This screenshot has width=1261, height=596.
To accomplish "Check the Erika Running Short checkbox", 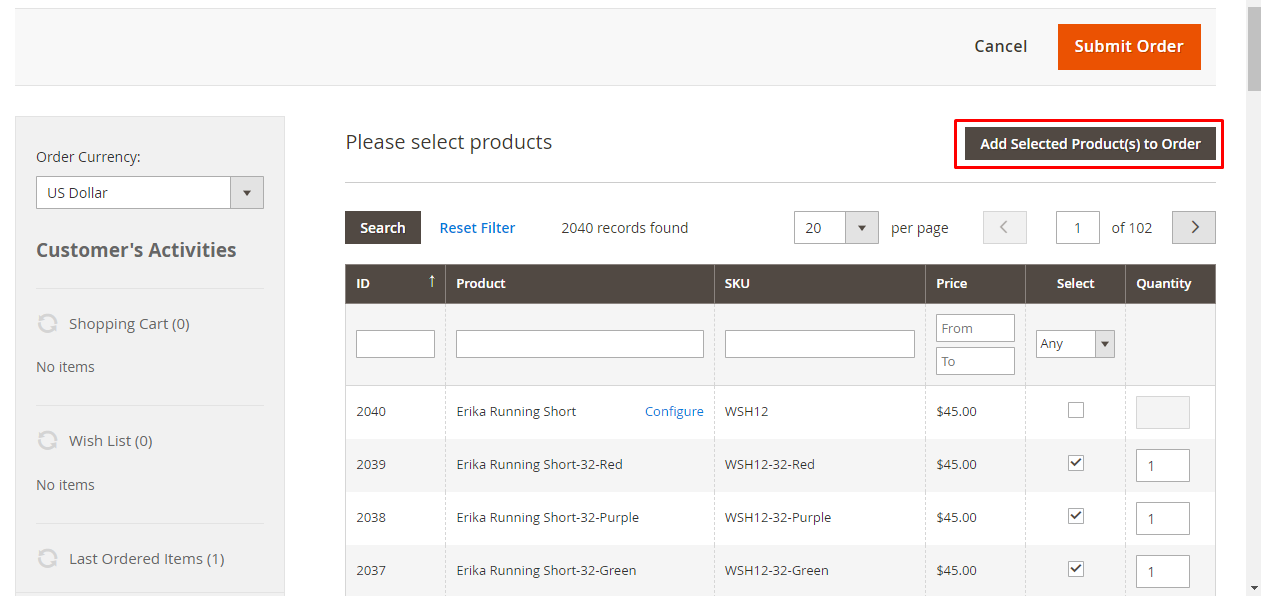I will point(1075,410).
